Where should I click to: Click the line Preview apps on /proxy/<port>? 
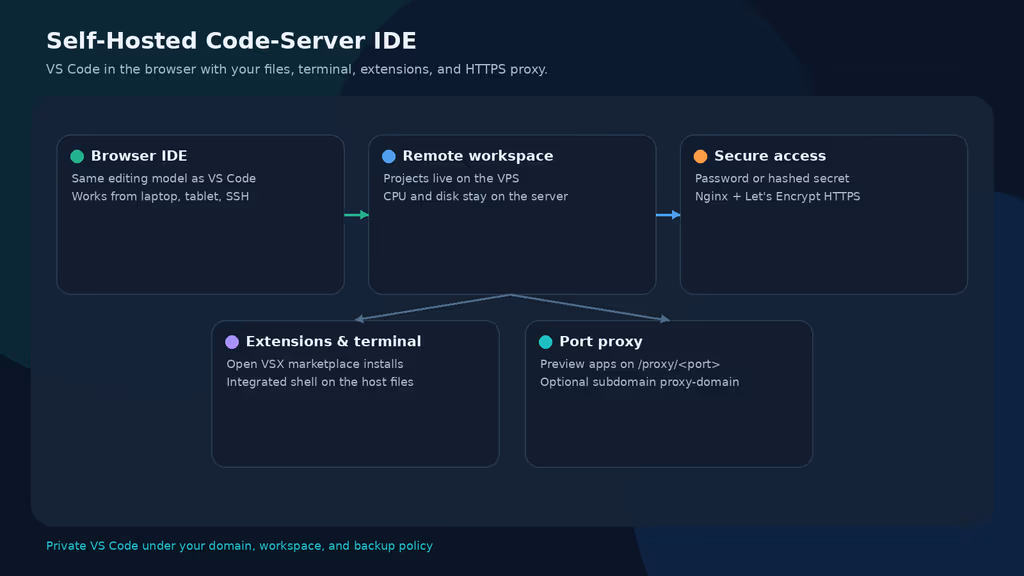[630, 364]
